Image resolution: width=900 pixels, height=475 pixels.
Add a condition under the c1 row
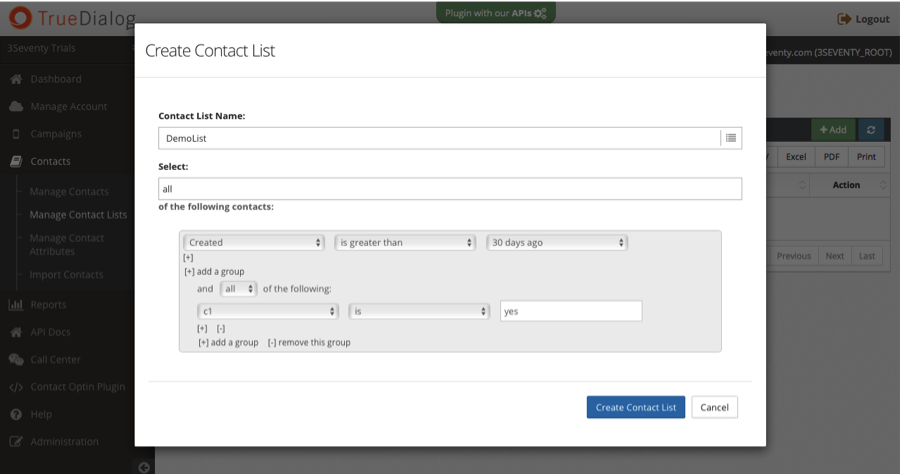point(202,328)
